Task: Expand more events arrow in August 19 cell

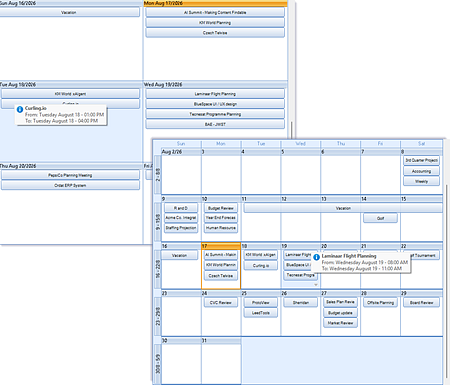Action: (316, 285)
